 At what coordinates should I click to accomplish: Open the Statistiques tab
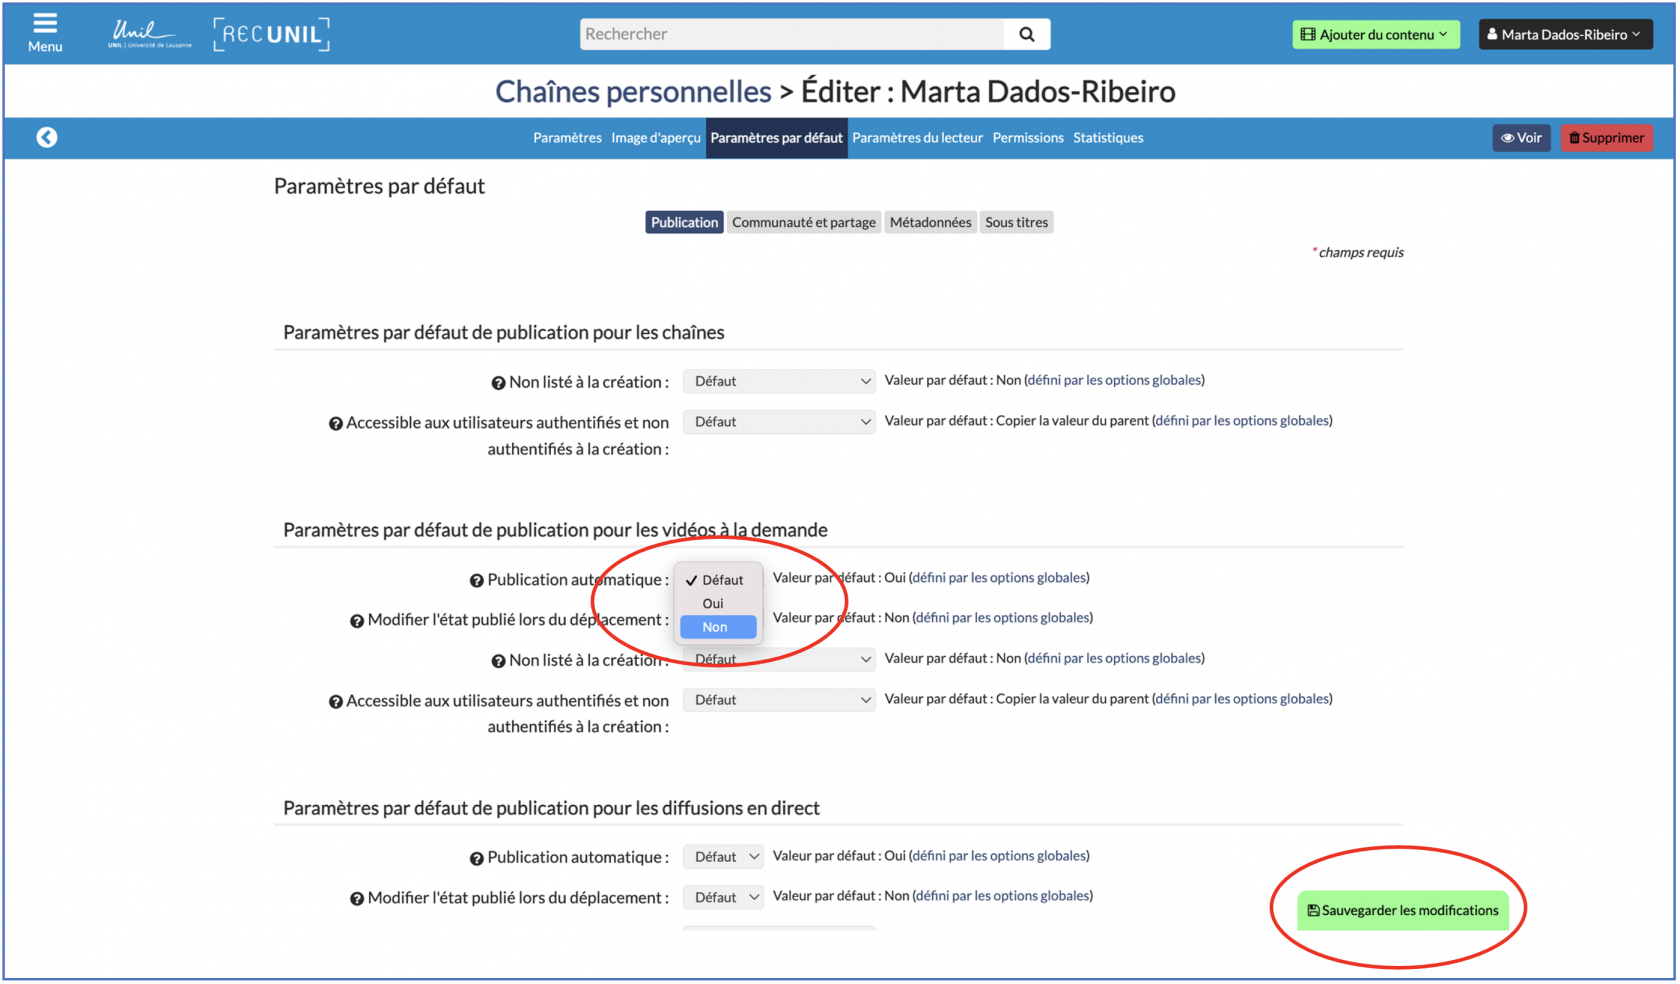tap(1108, 138)
